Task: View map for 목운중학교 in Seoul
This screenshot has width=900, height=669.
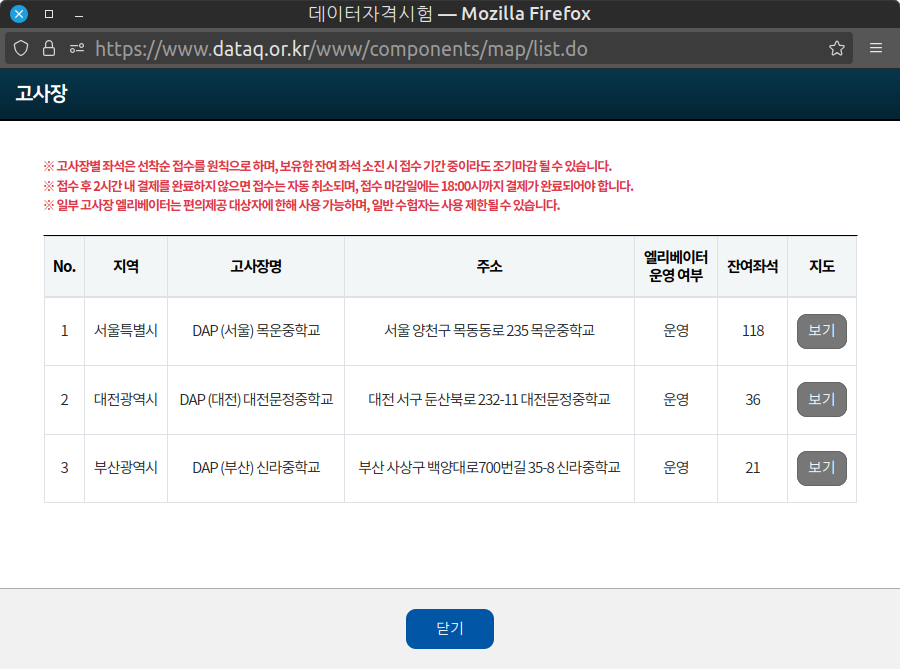Action: point(821,331)
